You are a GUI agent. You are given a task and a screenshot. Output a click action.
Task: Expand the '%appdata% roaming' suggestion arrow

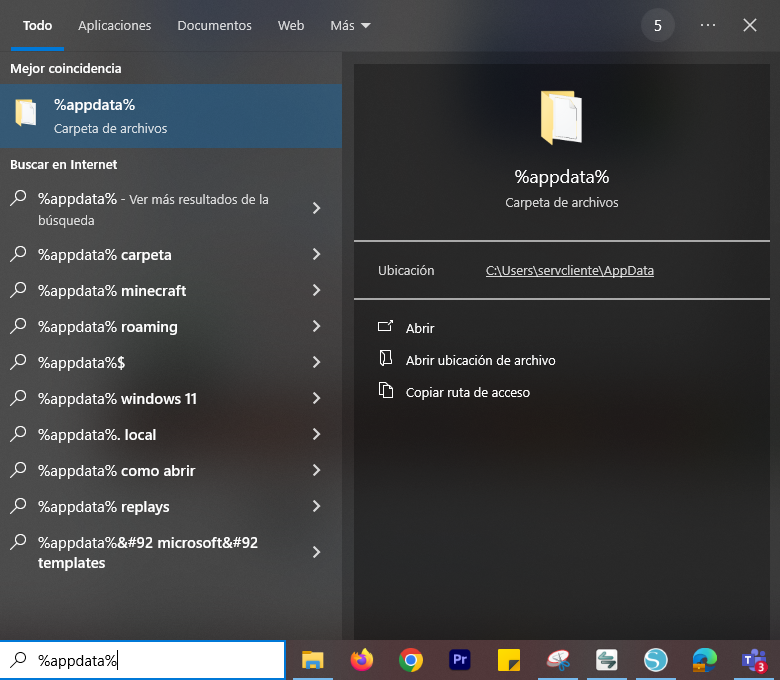(x=316, y=327)
